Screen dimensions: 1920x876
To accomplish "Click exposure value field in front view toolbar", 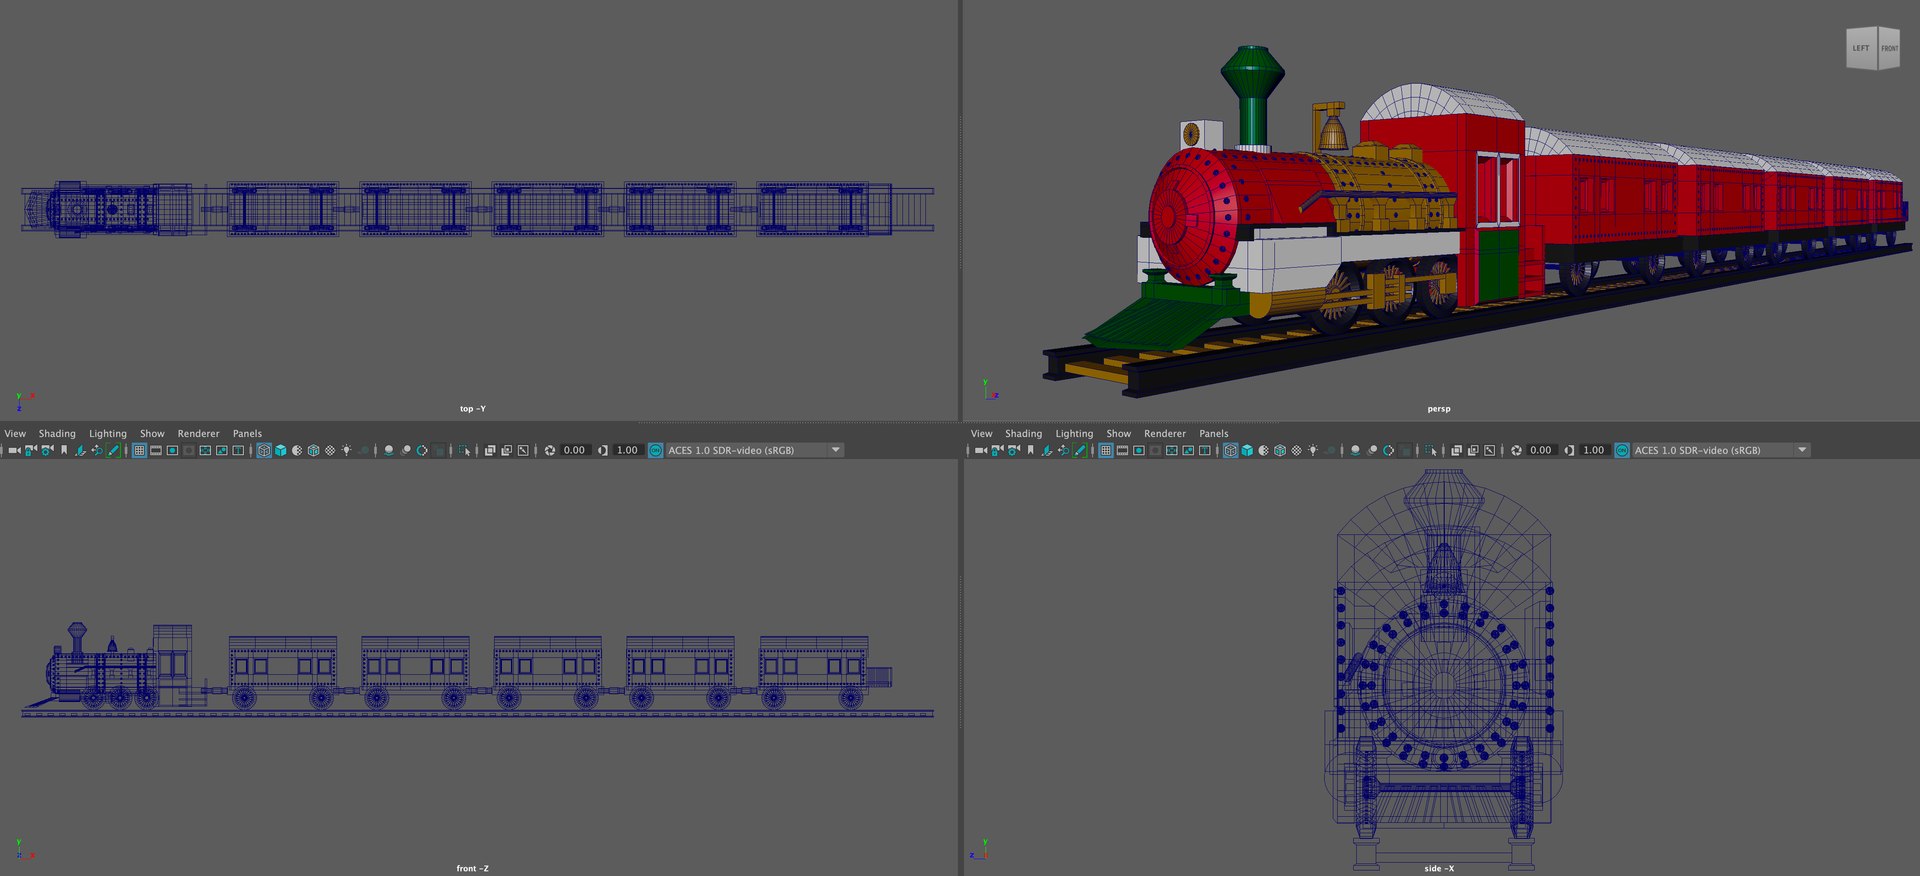I will (574, 450).
